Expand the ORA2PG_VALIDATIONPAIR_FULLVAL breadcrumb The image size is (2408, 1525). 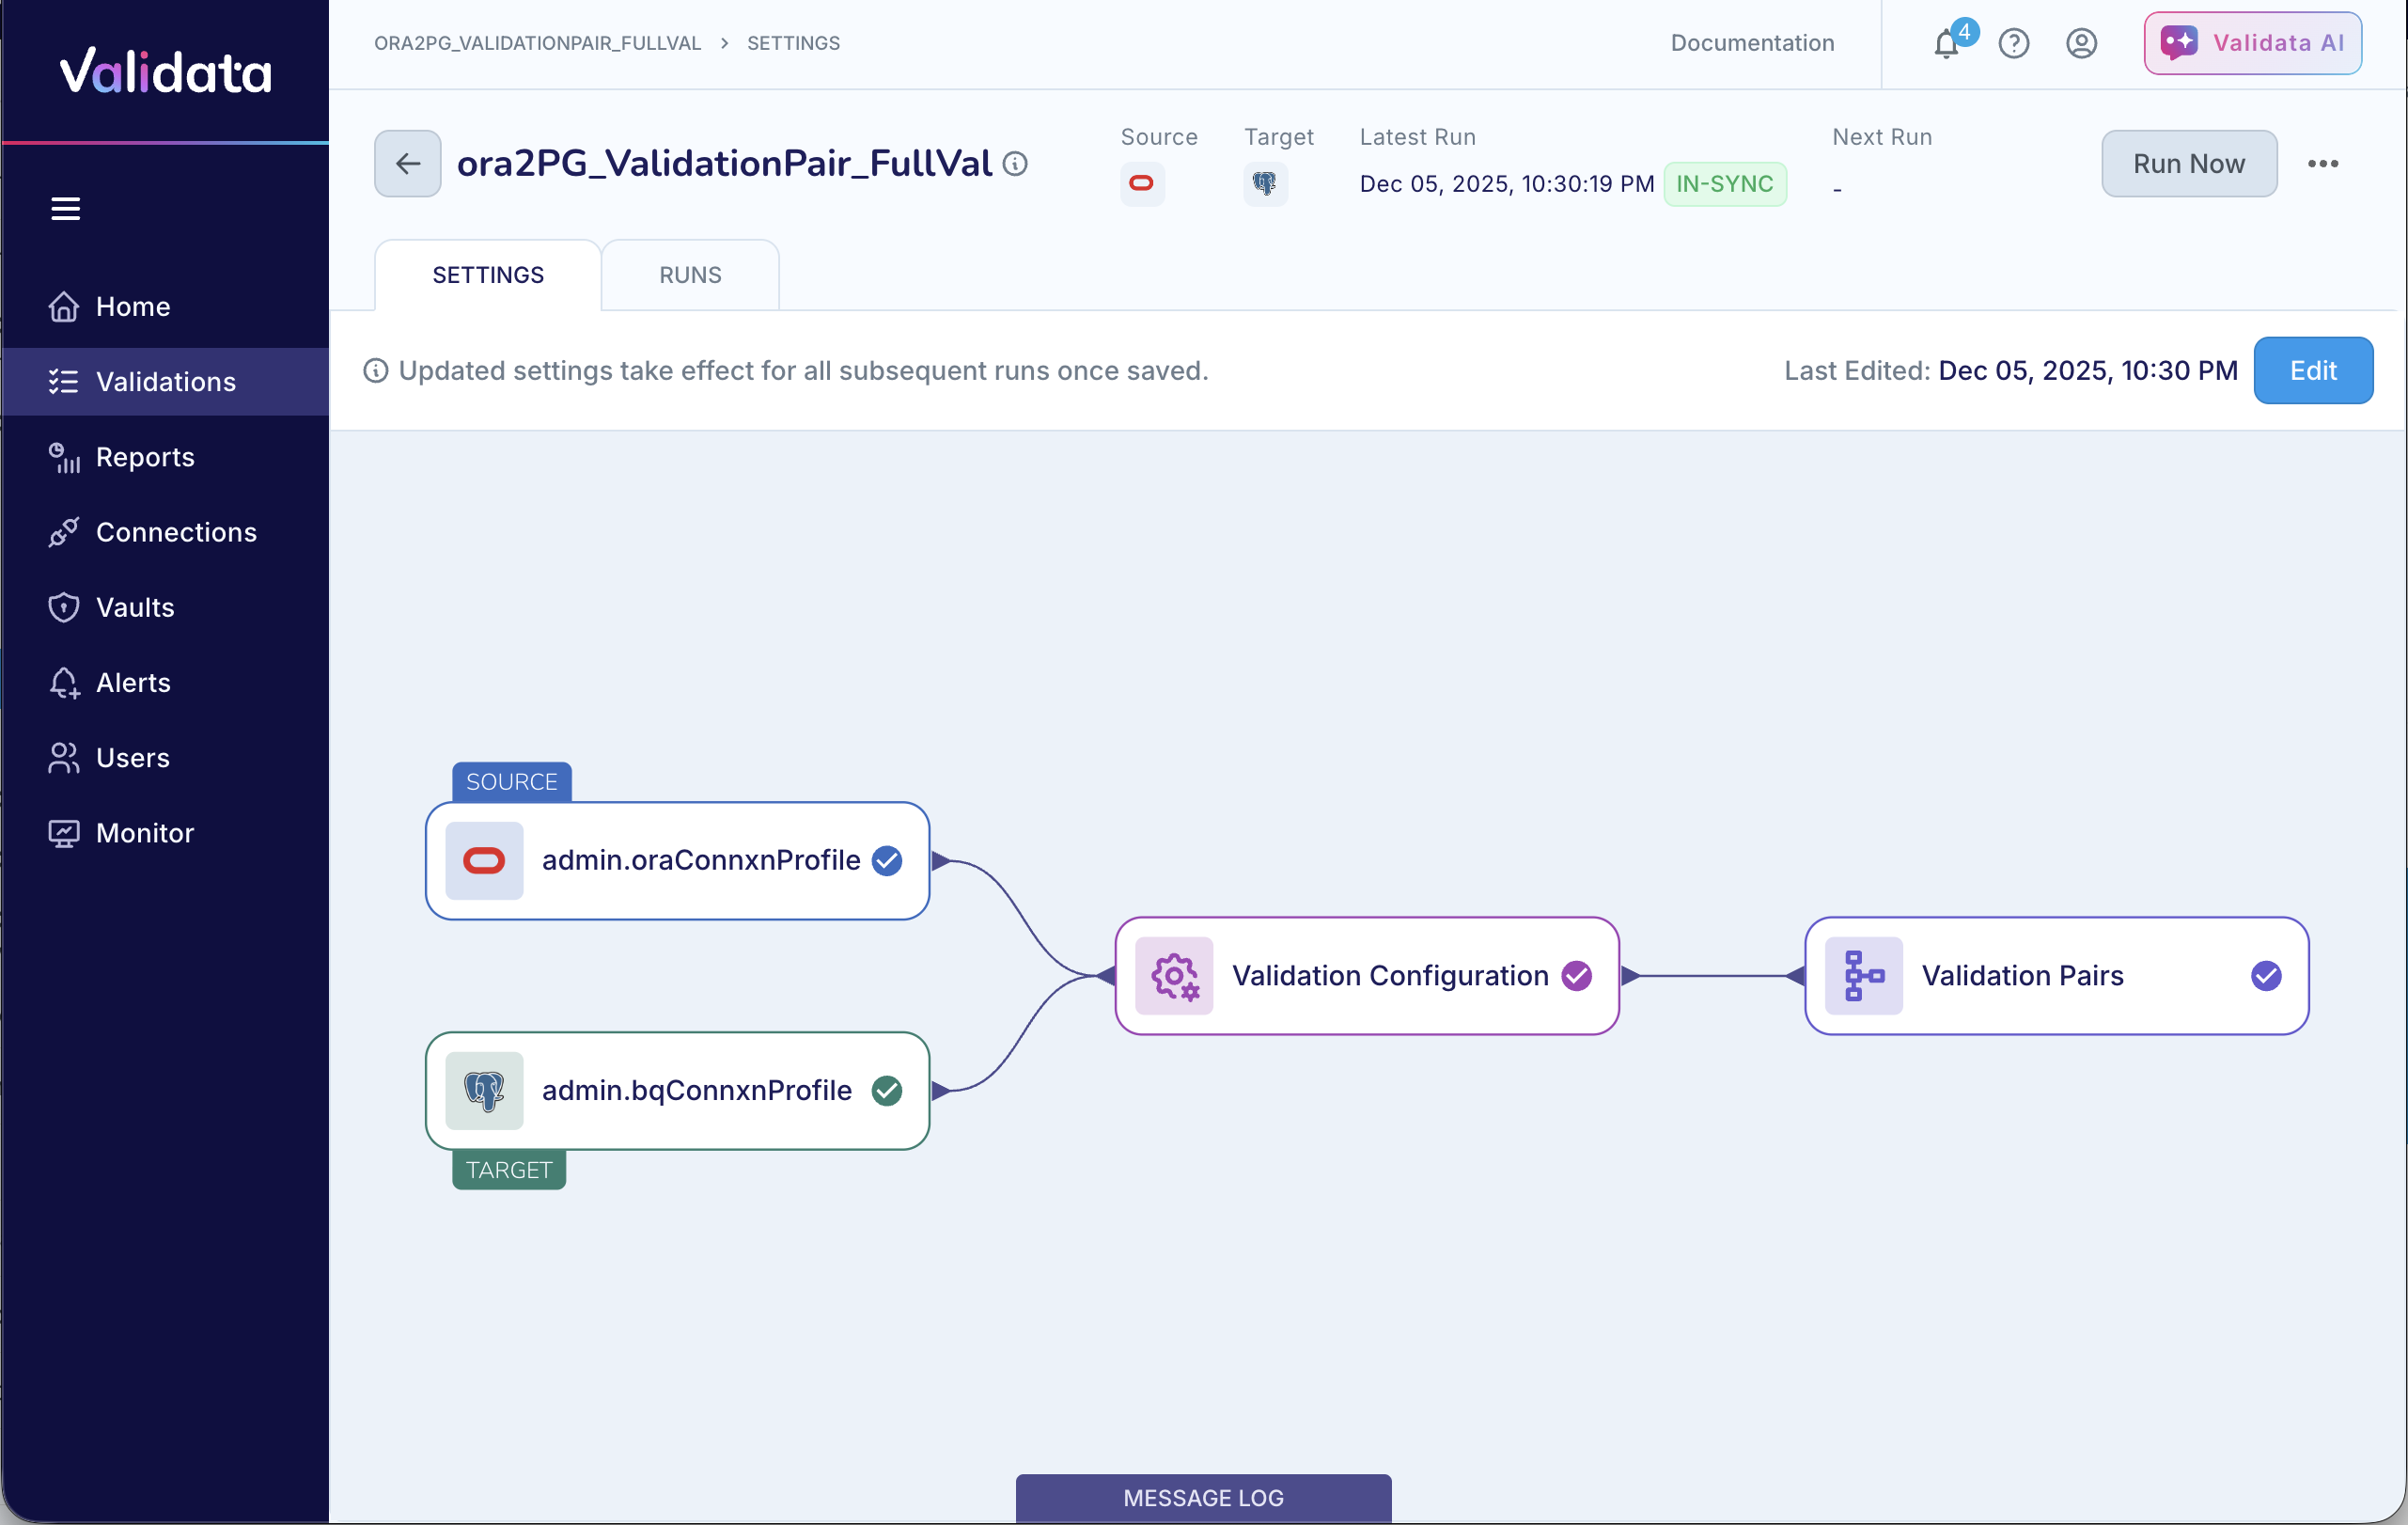tap(537, 43)
